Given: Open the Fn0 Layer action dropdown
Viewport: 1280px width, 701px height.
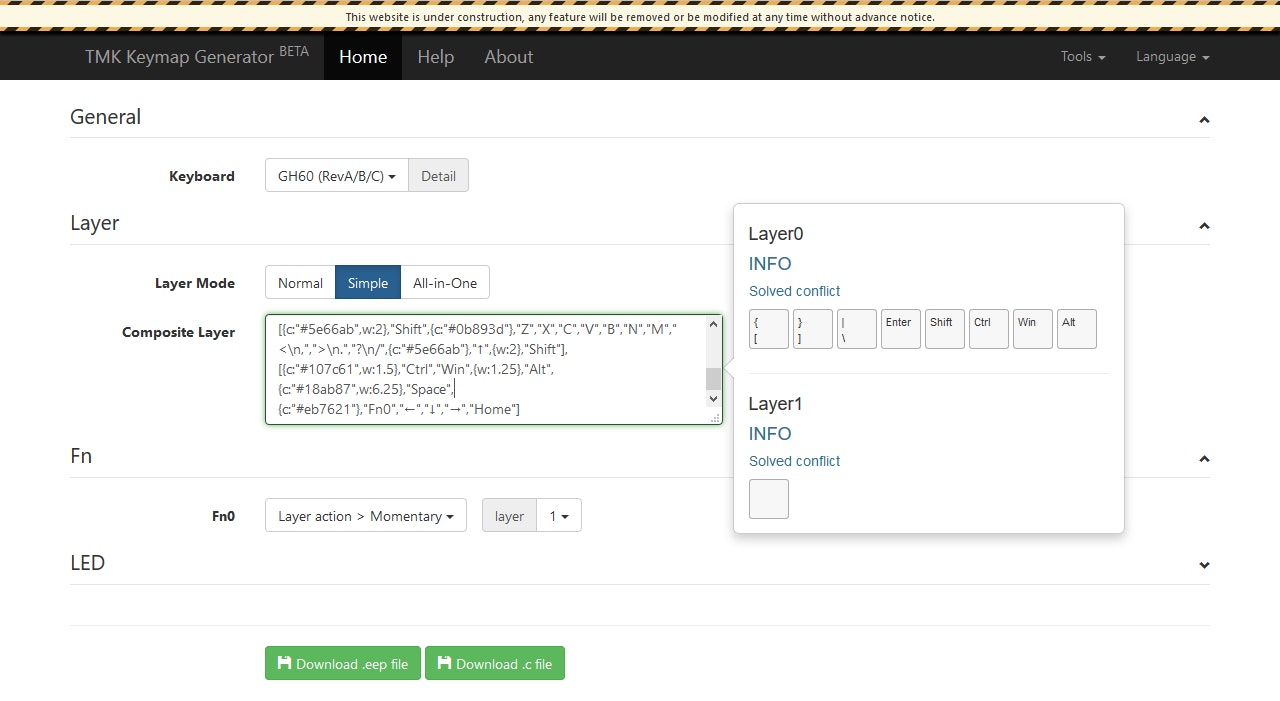Looking at the screenshot, I should pyautogui.click(x=365, y=516).
